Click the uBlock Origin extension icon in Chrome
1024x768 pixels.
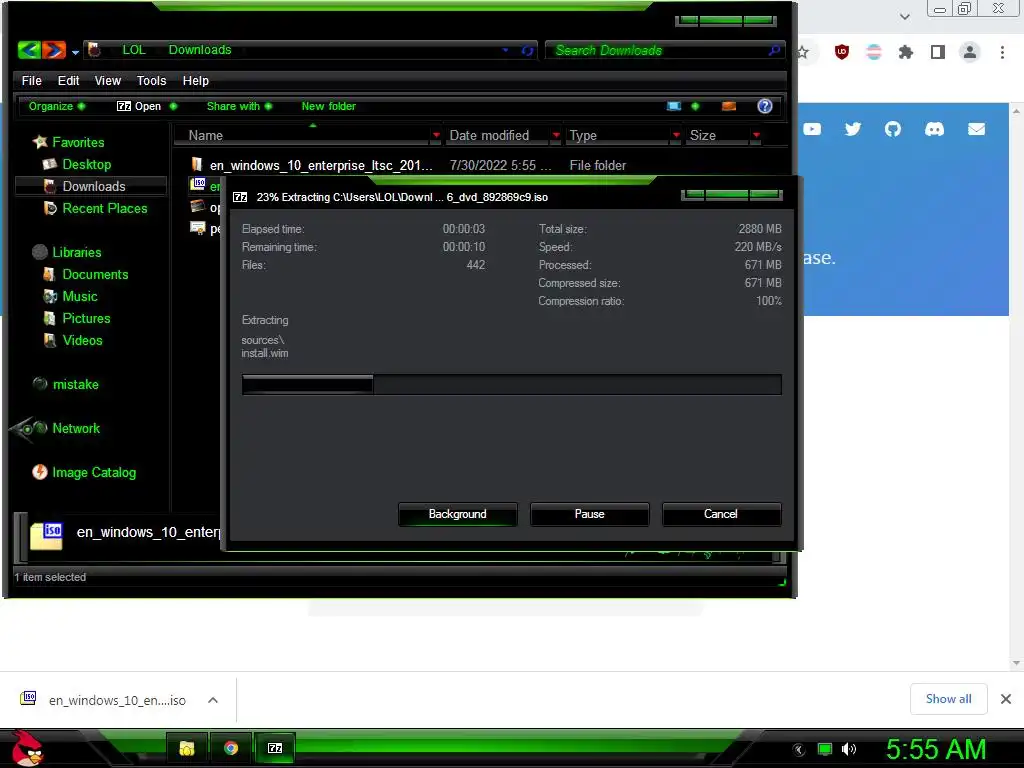pos(842,52)
